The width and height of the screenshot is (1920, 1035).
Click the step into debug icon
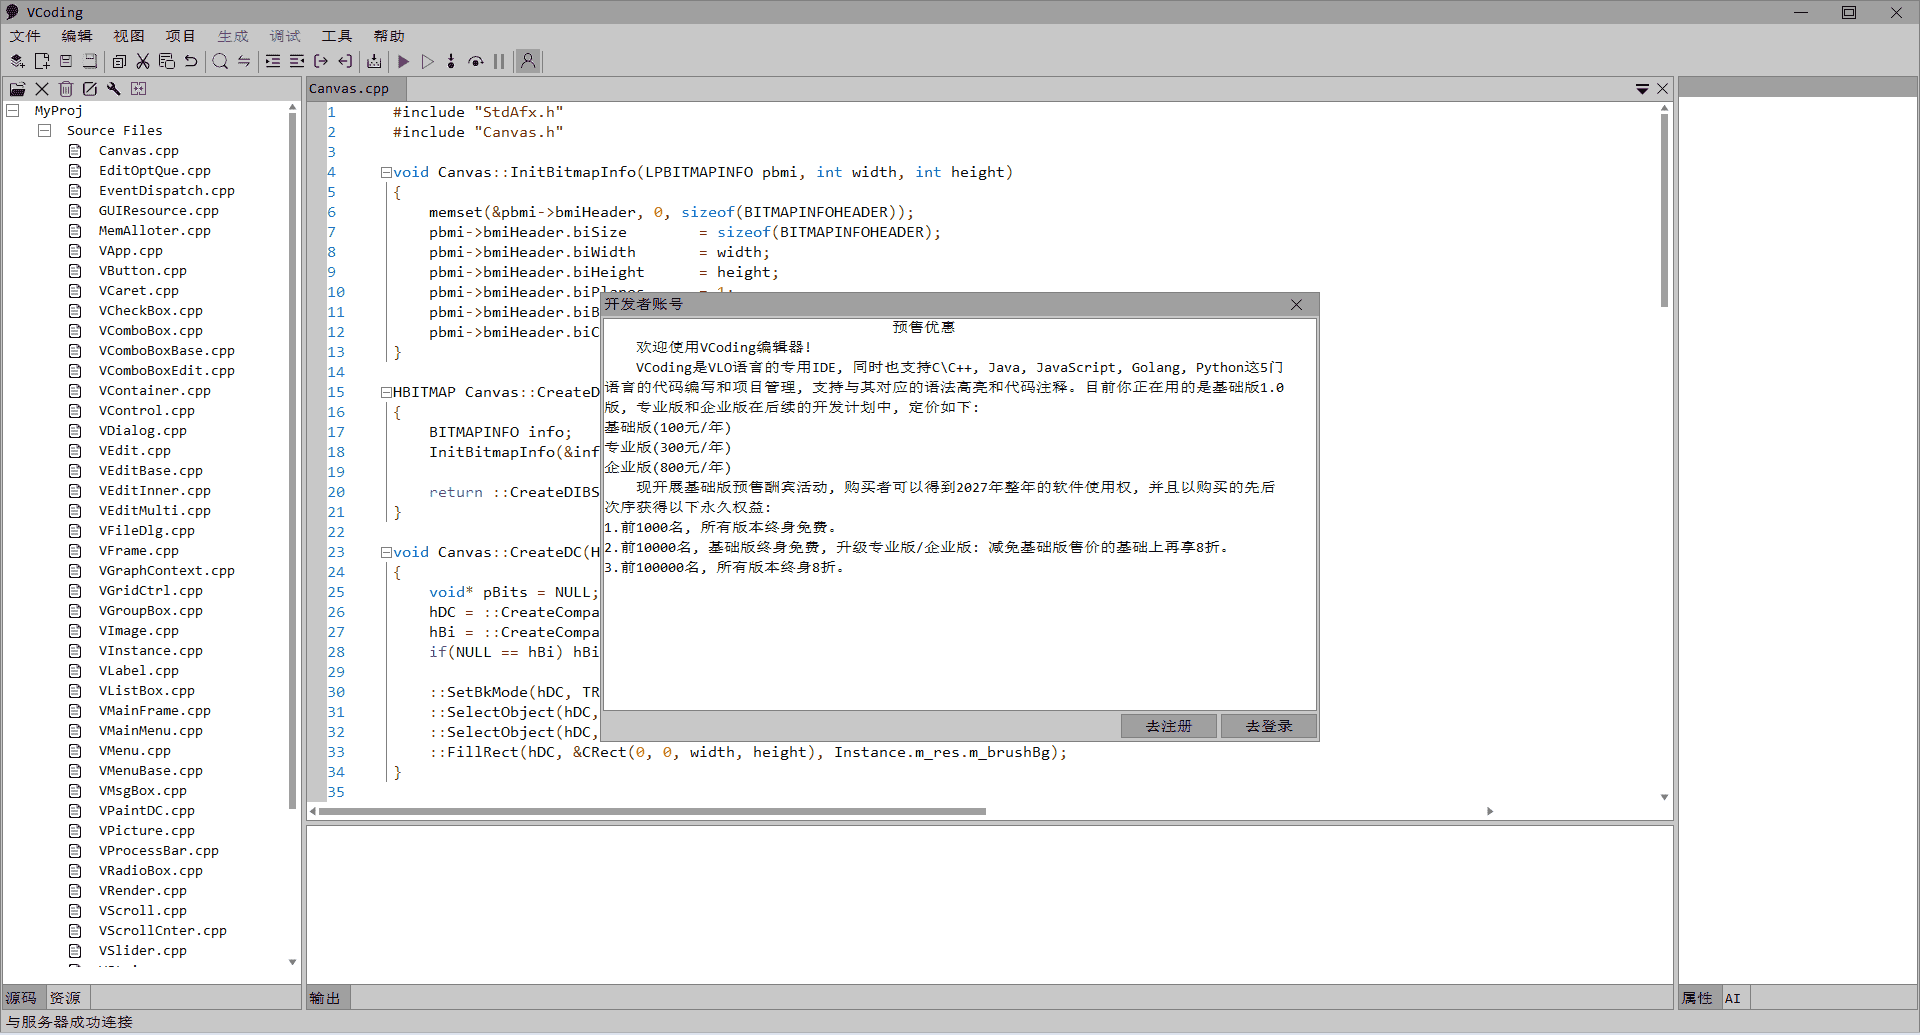coord(451,61)
